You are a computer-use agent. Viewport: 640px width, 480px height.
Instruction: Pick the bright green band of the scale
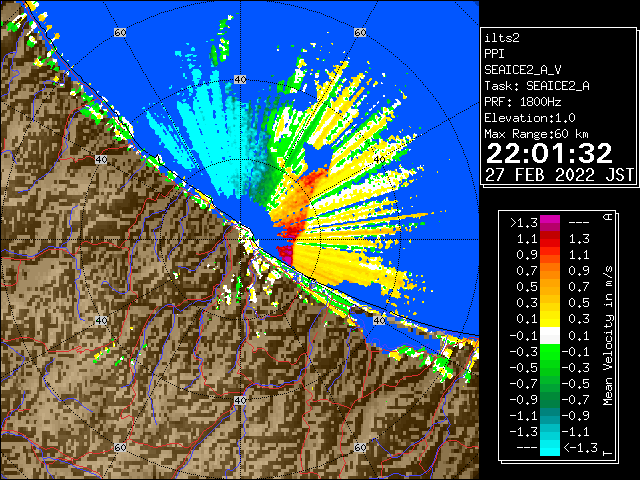[550, 352]
